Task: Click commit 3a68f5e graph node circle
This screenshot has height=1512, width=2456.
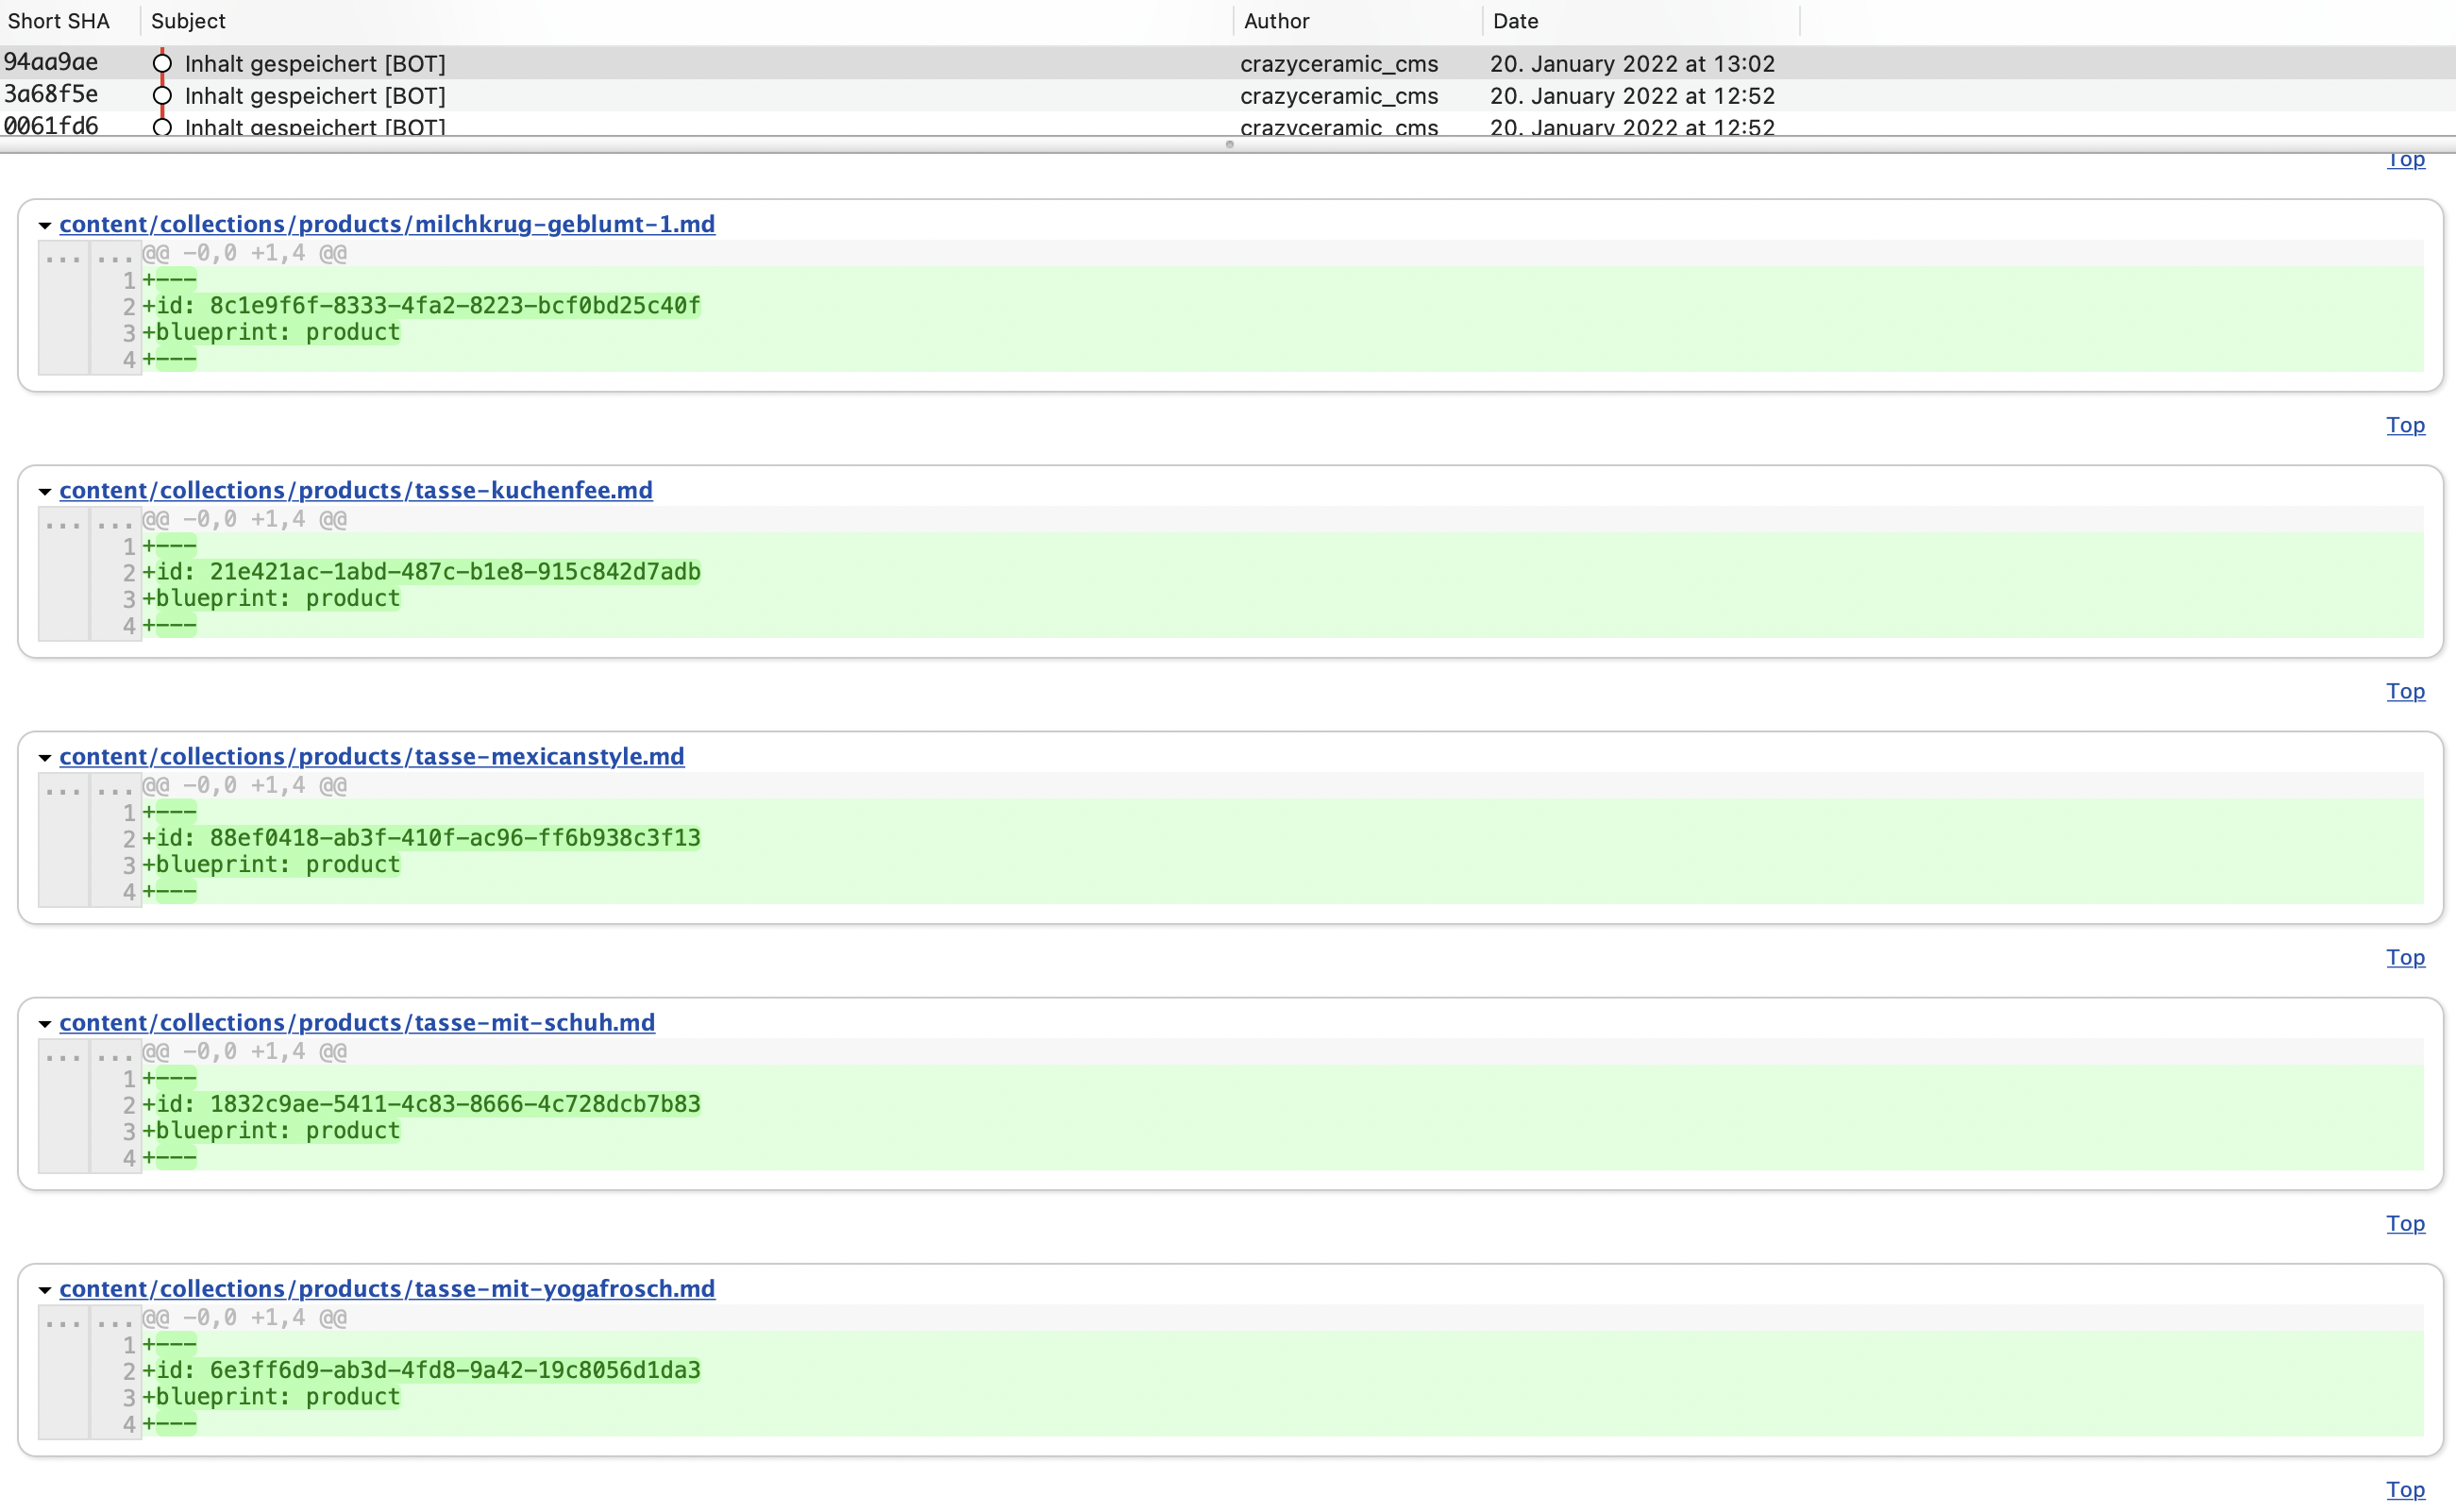Action: tap(162, 96)
